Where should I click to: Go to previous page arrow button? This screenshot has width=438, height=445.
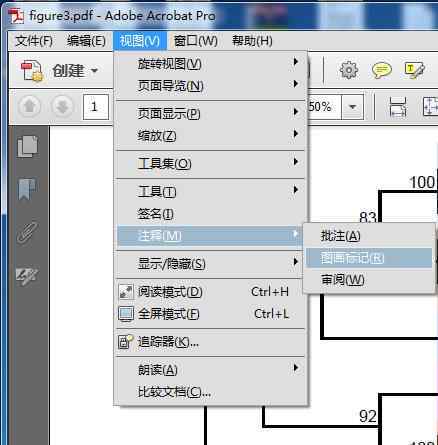[x=30, y=107]
